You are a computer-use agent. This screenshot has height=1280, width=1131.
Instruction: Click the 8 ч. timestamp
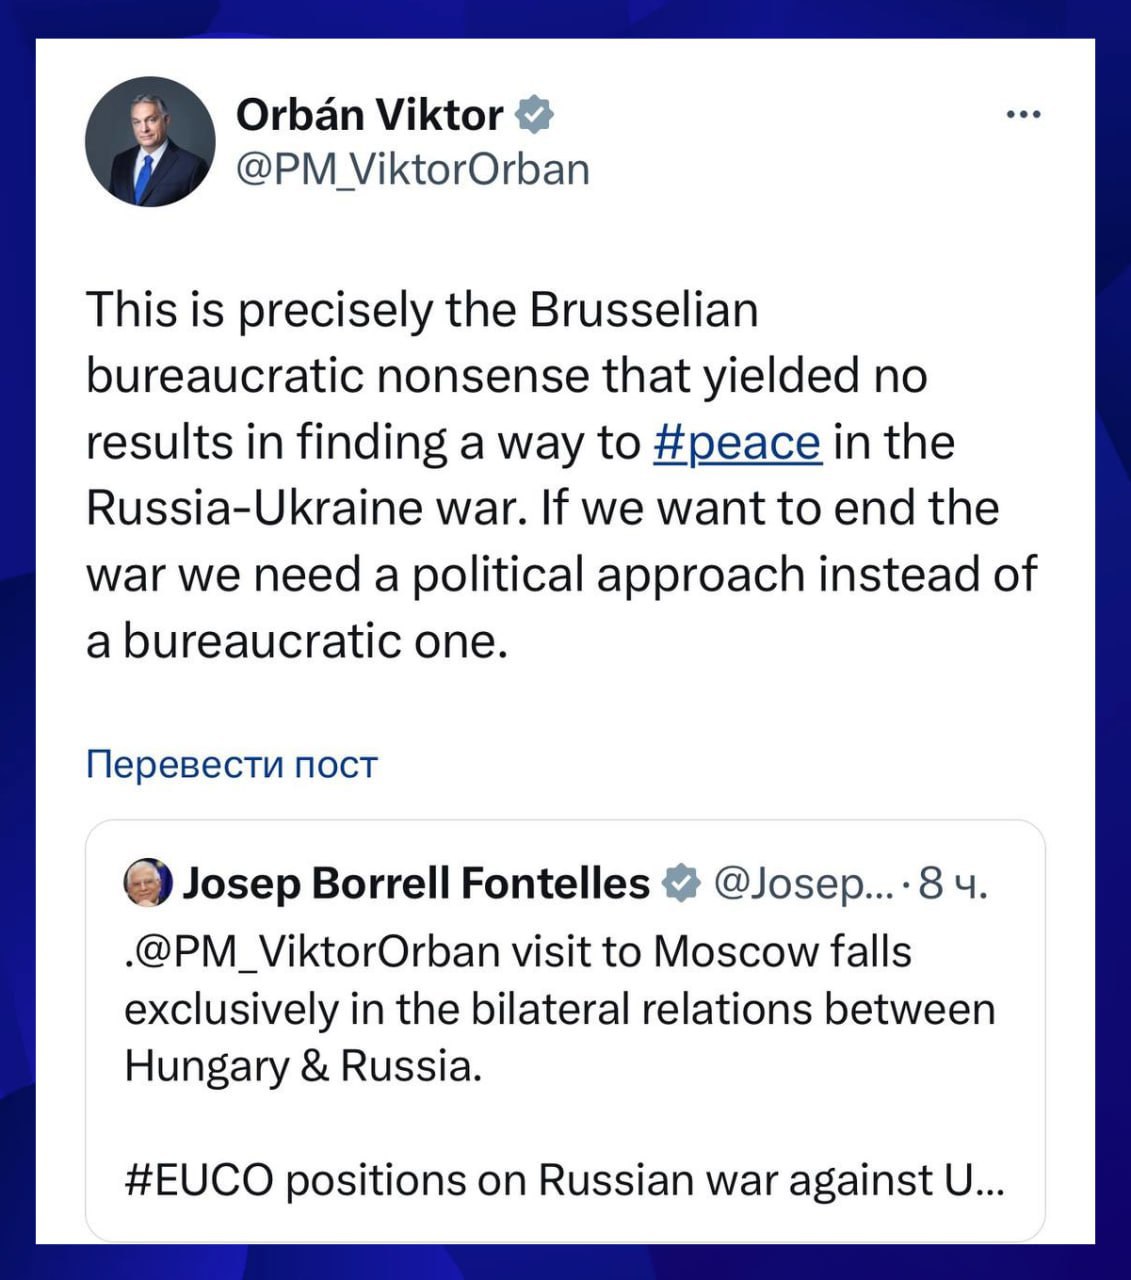click(951, 884)
